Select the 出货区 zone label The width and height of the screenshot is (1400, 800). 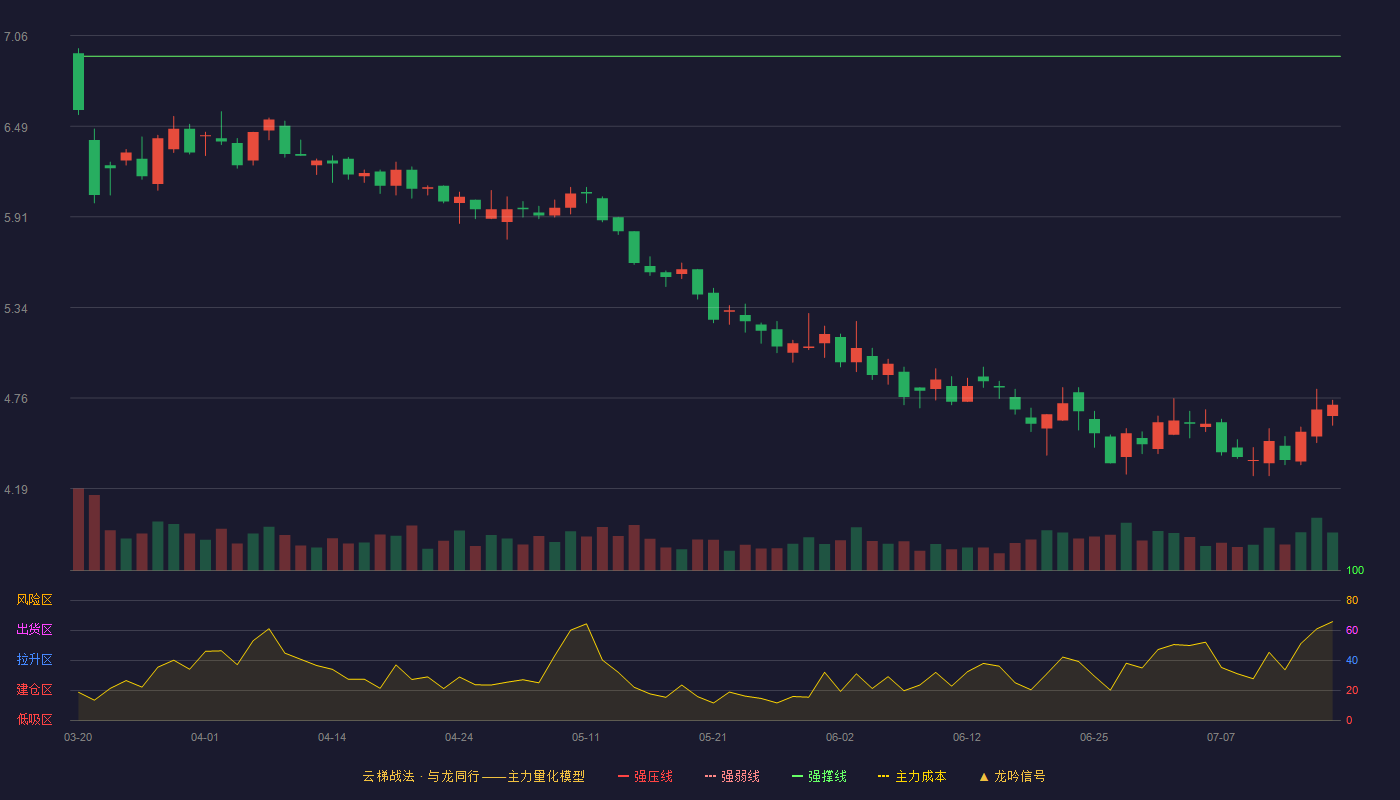[34, 630]
